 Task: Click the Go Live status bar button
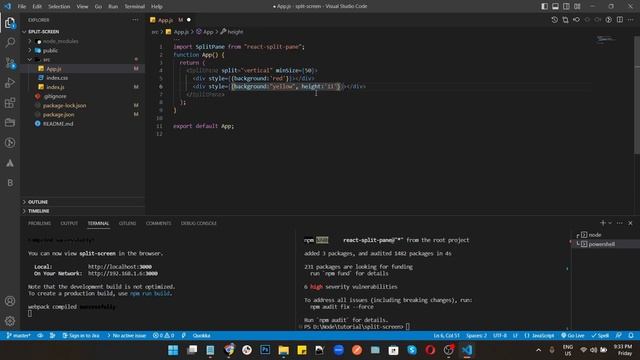(x=572, y=336)
